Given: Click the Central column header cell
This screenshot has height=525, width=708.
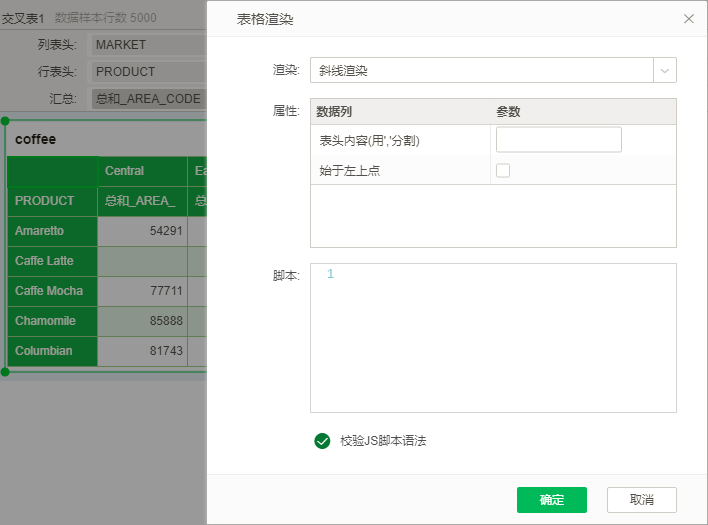Looking at the screenshot, I should 125,171.
